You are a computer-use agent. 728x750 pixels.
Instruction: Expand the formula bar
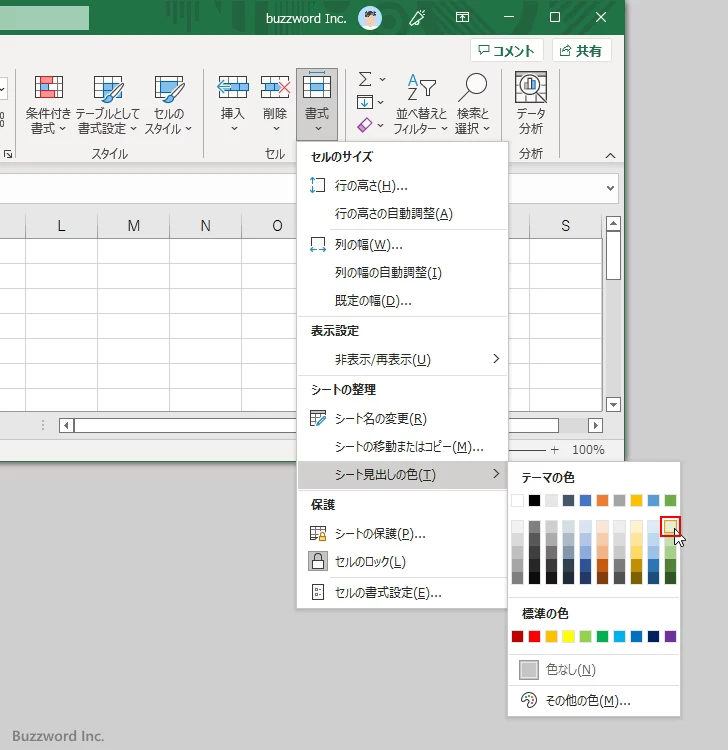click(x=610, y=188)
